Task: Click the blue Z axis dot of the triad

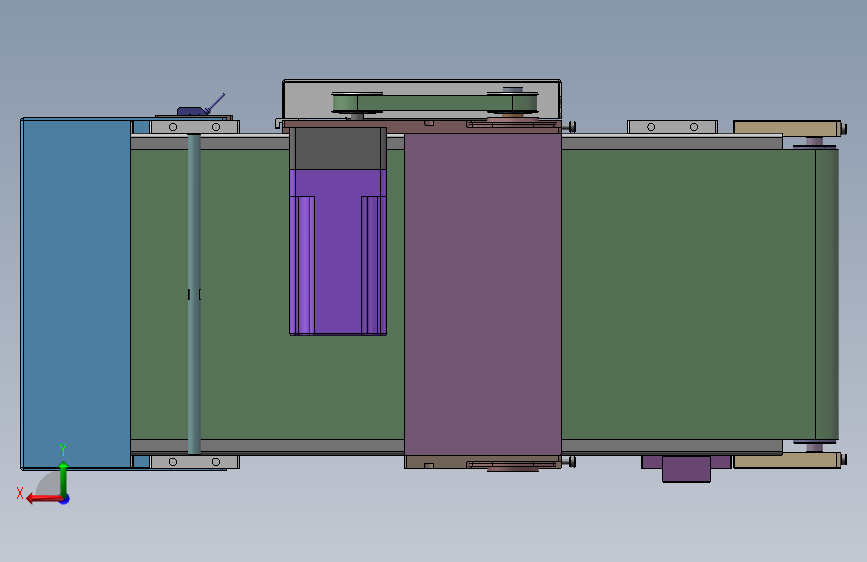Action: [x=65, y=500]
